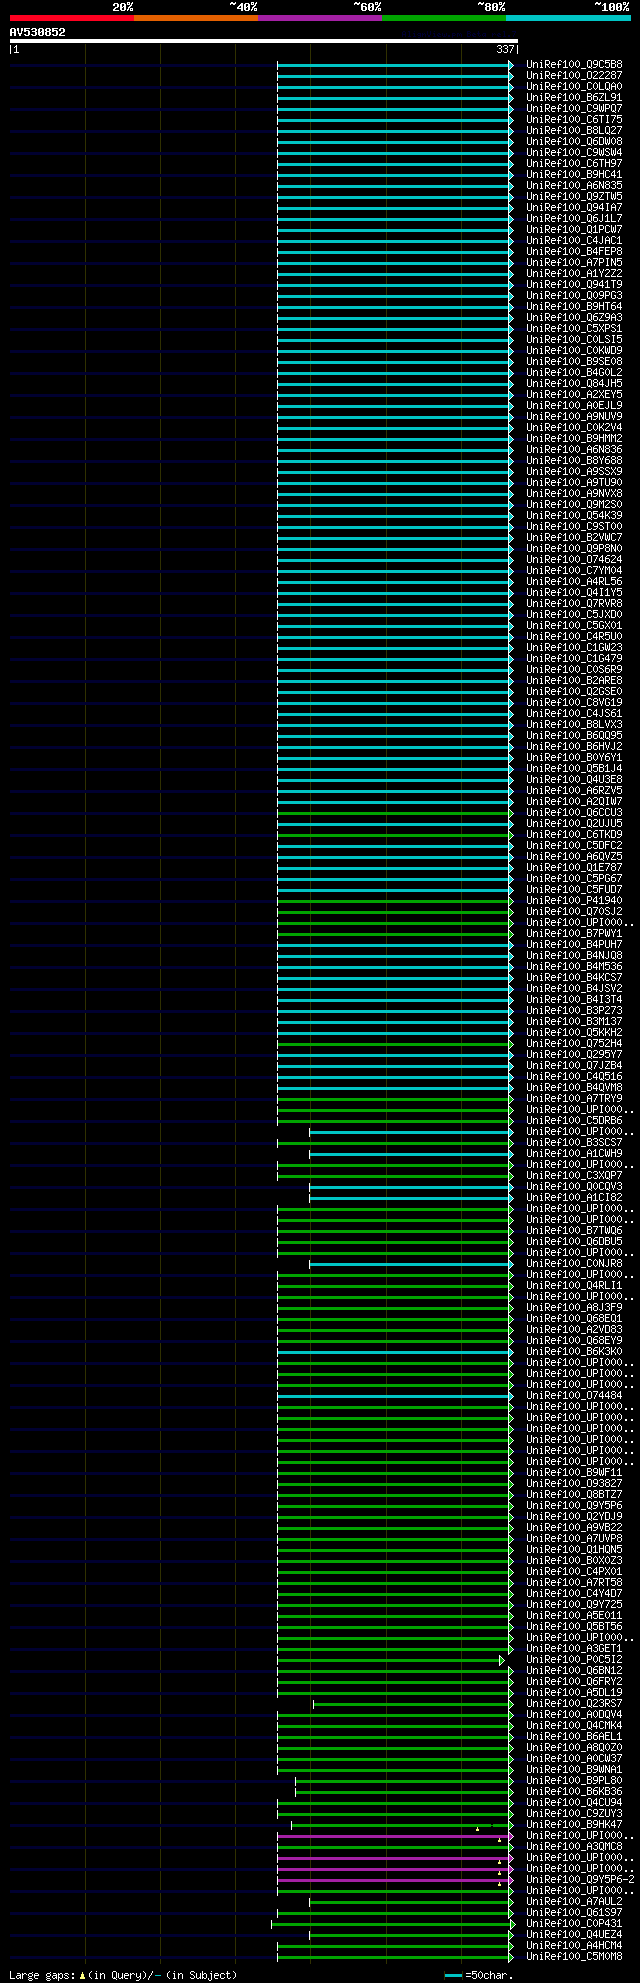Open hit UniRef100_Q9C5B8
This screenshot has height=1983, width=640.
coord(574,64)
